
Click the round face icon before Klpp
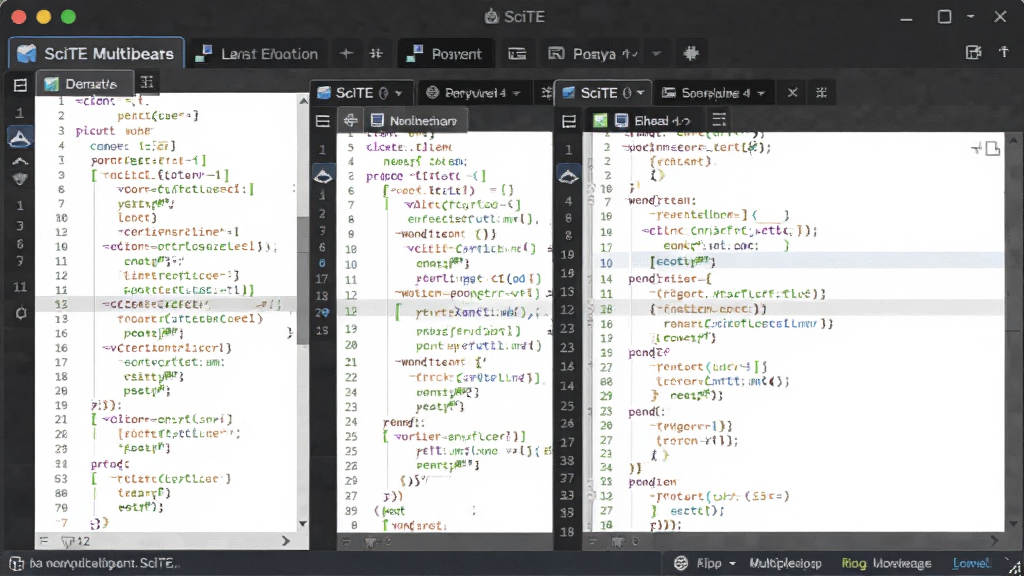point(681,563)
